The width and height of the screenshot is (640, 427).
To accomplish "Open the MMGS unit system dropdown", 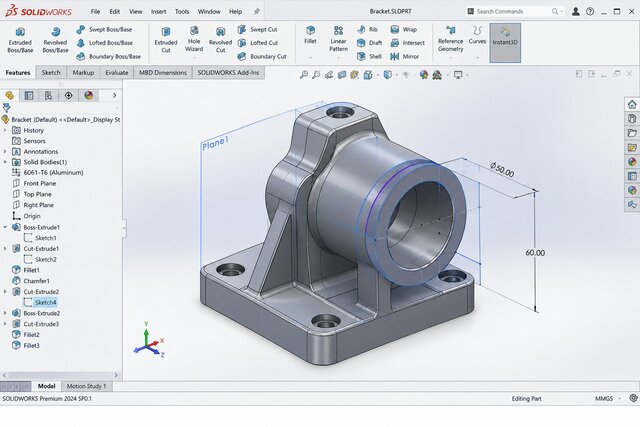I will point(608,398).
